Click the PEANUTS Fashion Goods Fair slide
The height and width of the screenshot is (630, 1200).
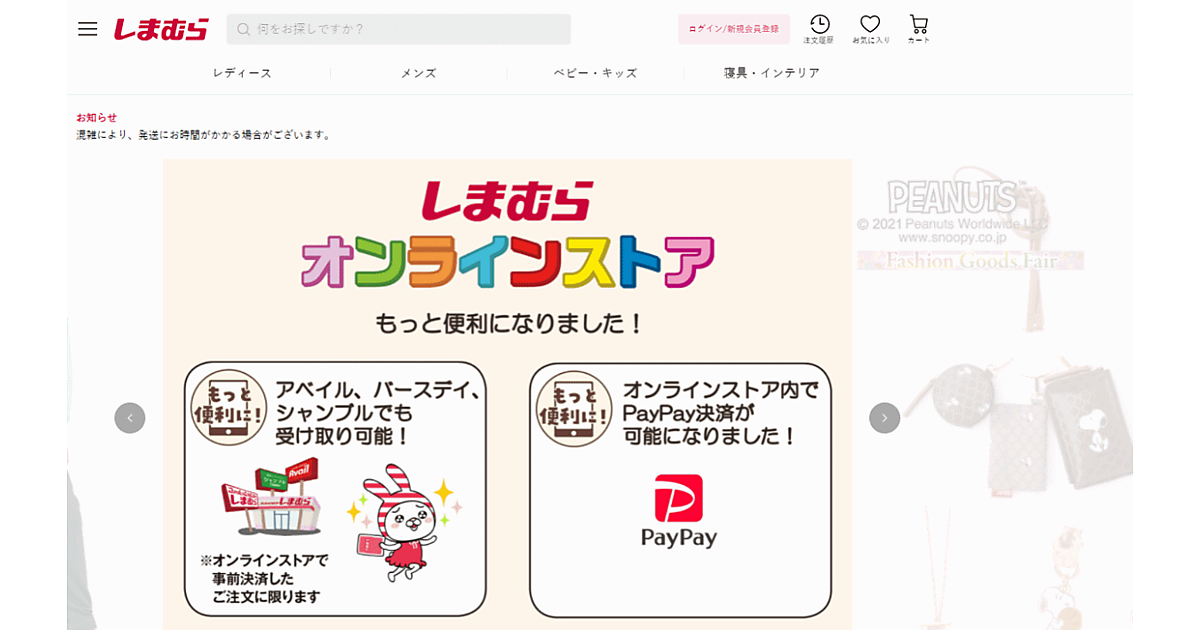click(990, 400)
